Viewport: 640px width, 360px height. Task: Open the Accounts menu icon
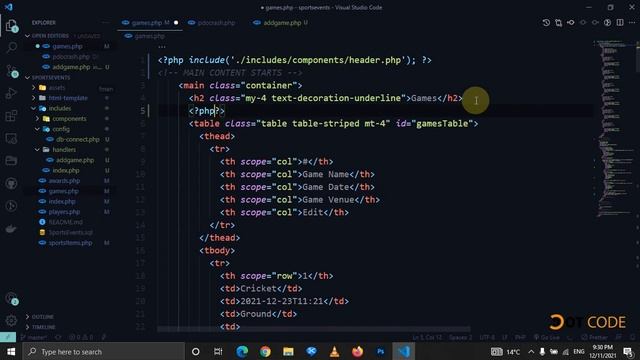click(11, 299)
